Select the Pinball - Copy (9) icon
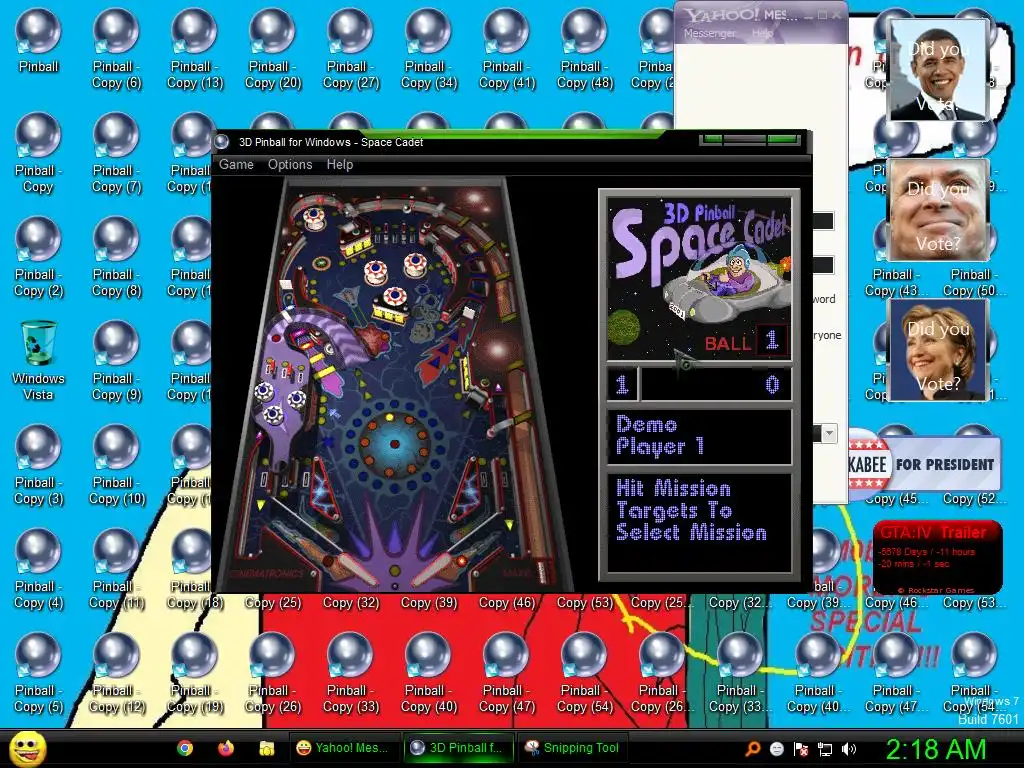This screenshot has width=1024, height=768. (116, 362)
